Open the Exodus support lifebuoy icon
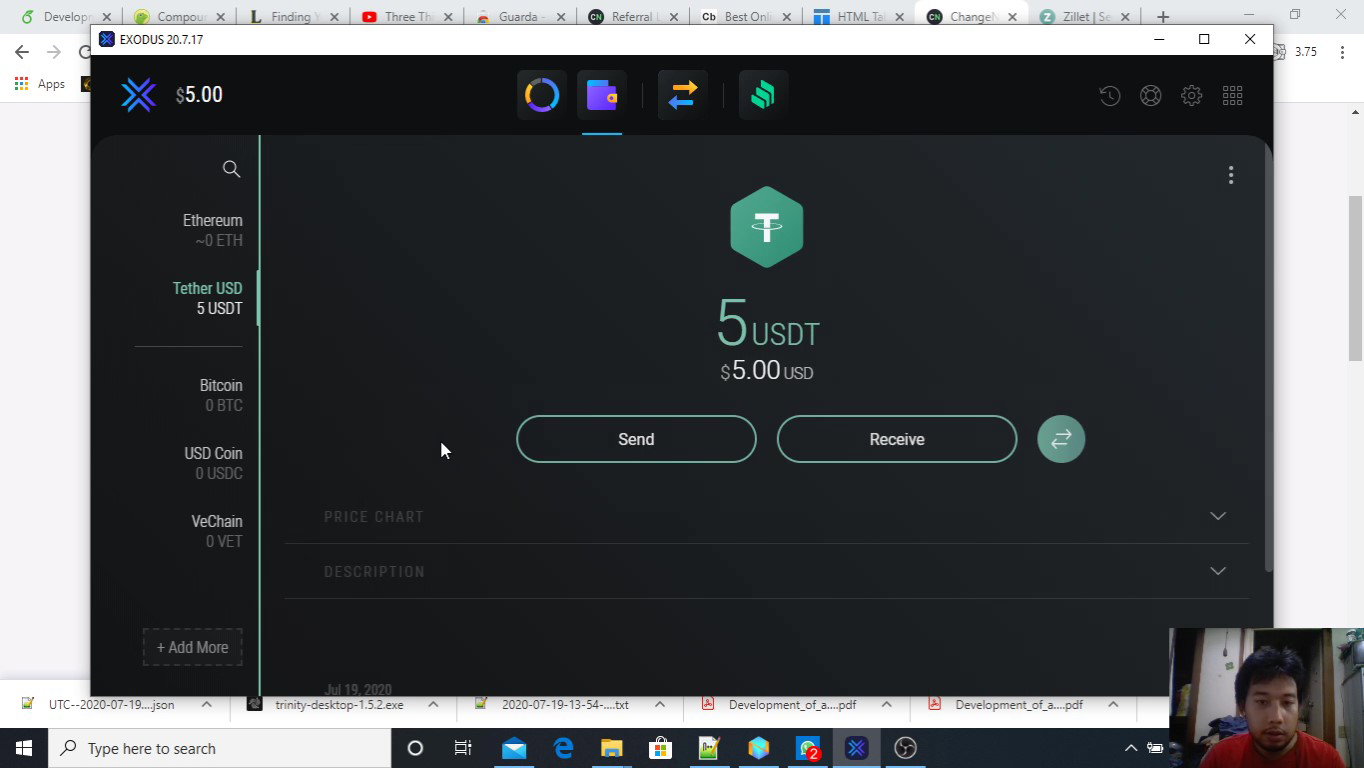Viewport: 1364px width, 768px height. [1151, 96]
